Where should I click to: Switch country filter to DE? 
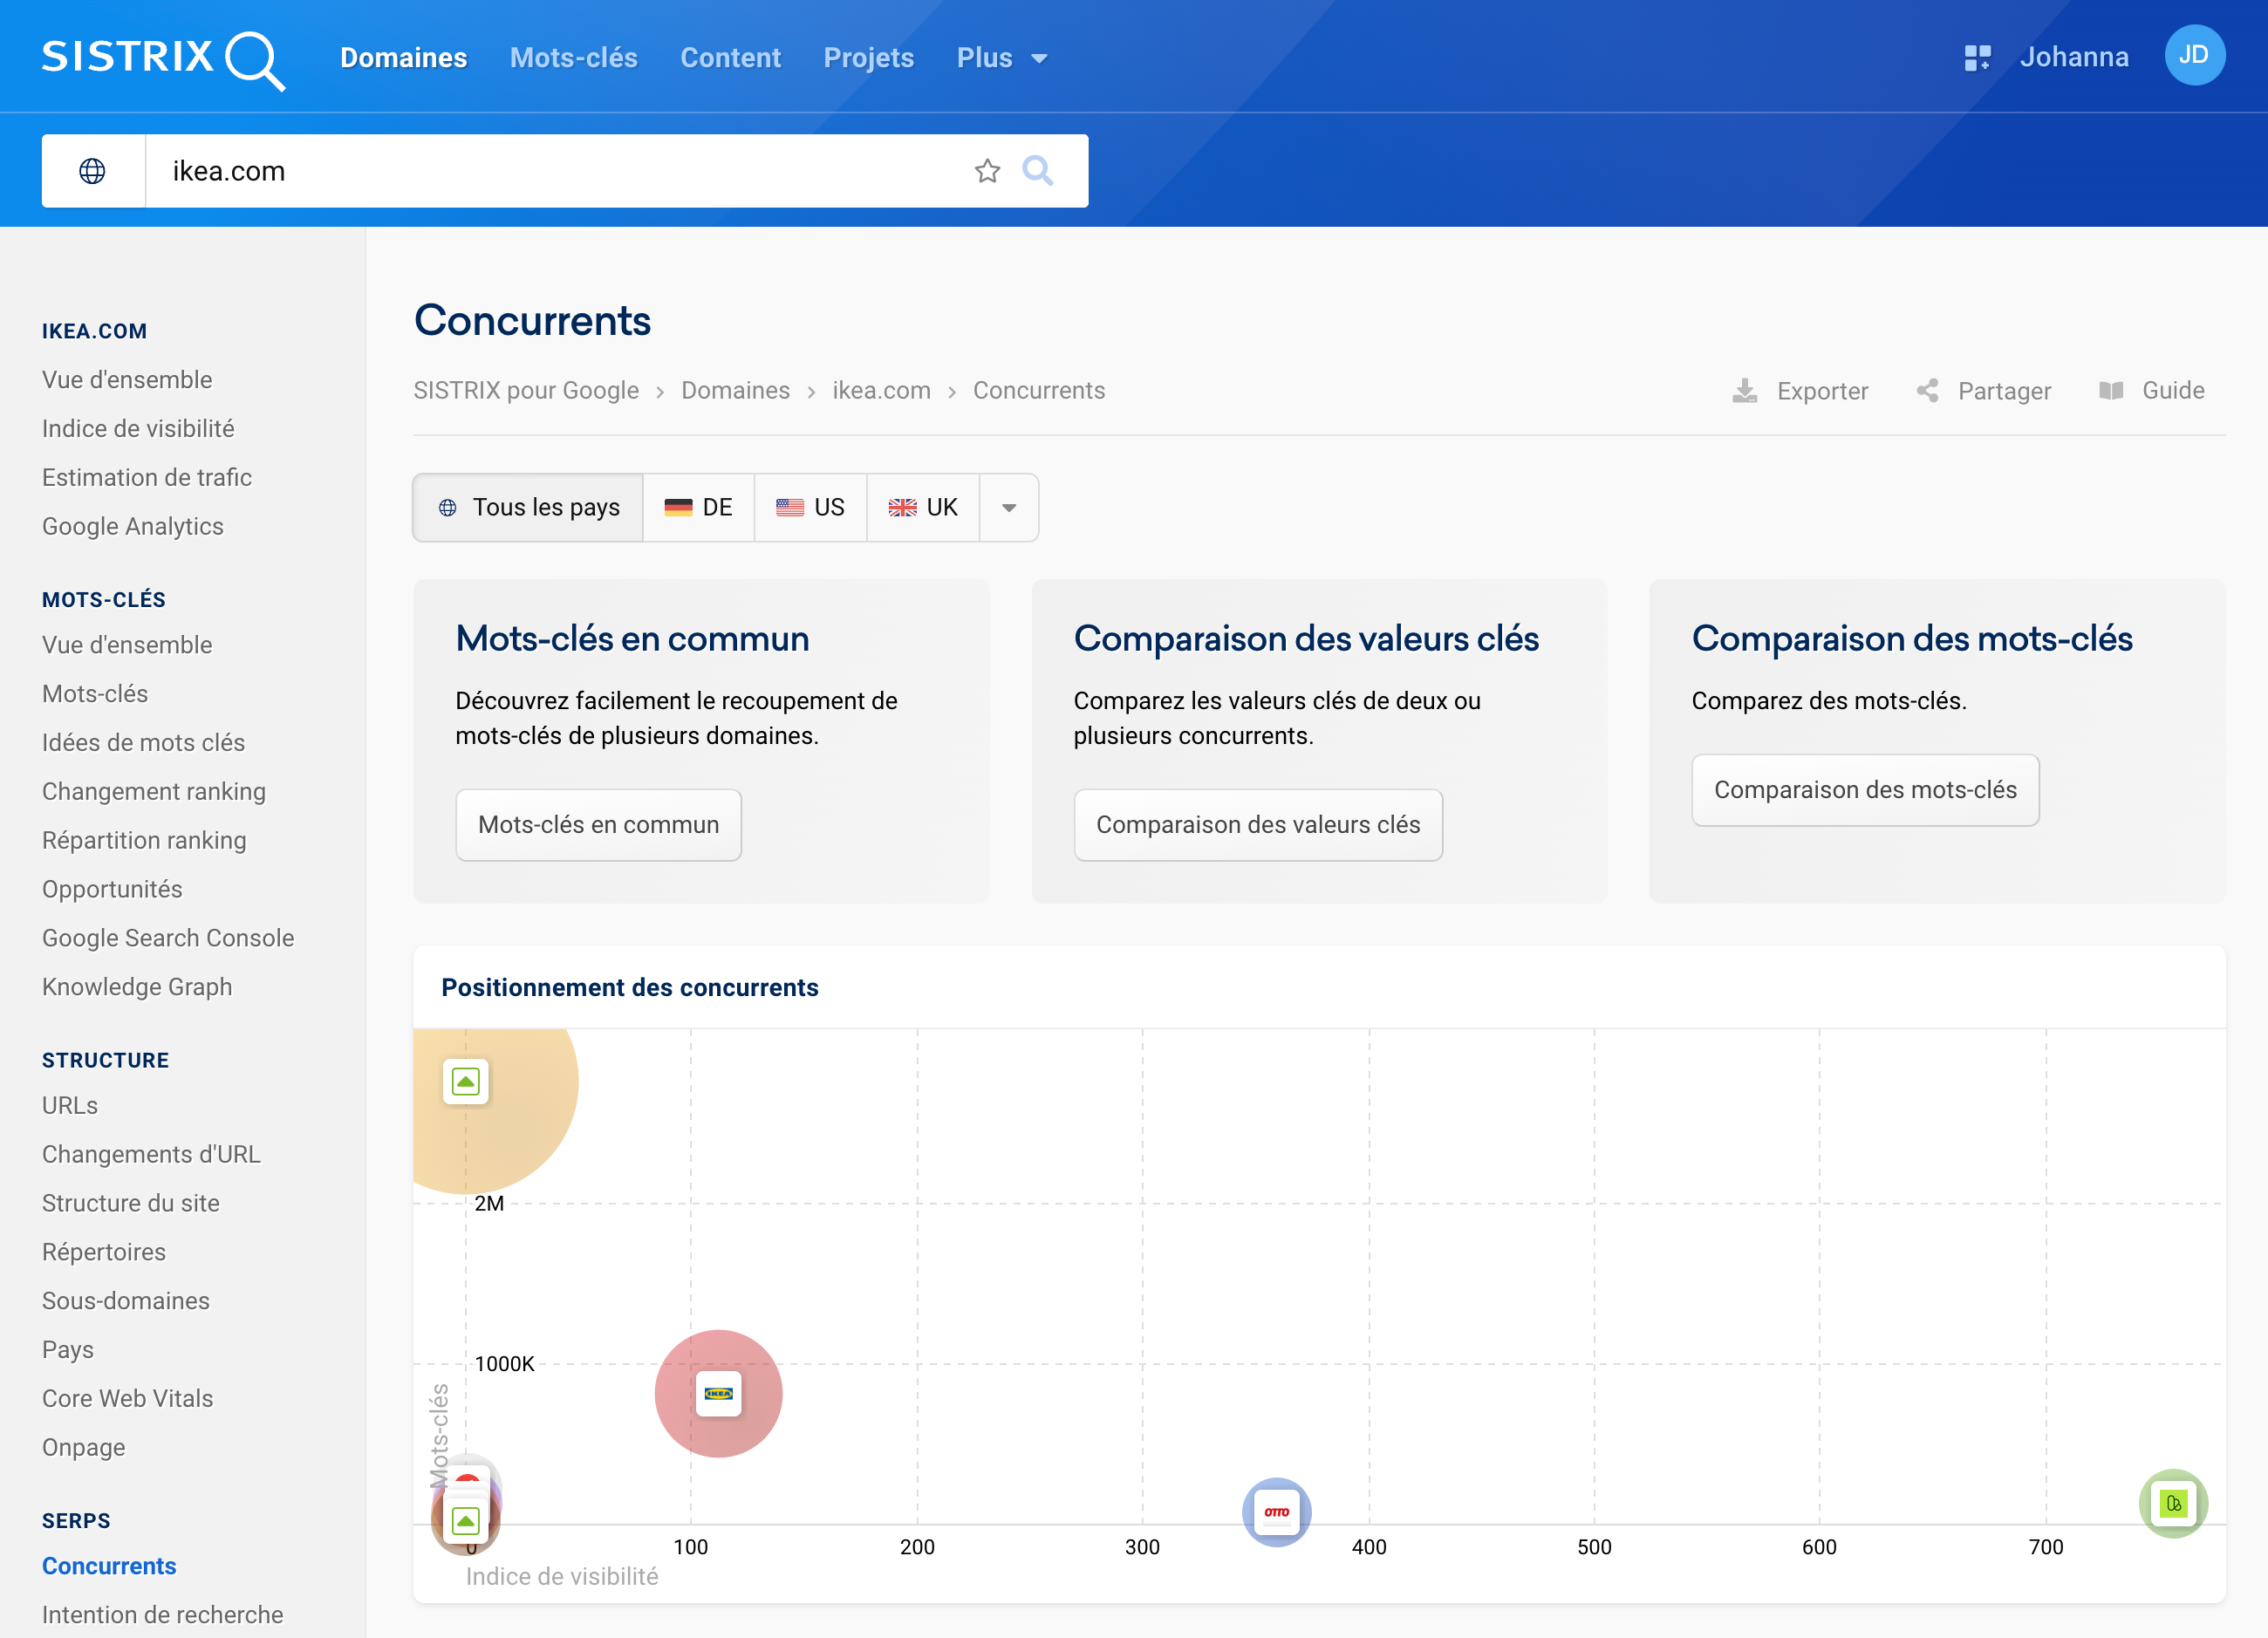(x=698, y=508)
